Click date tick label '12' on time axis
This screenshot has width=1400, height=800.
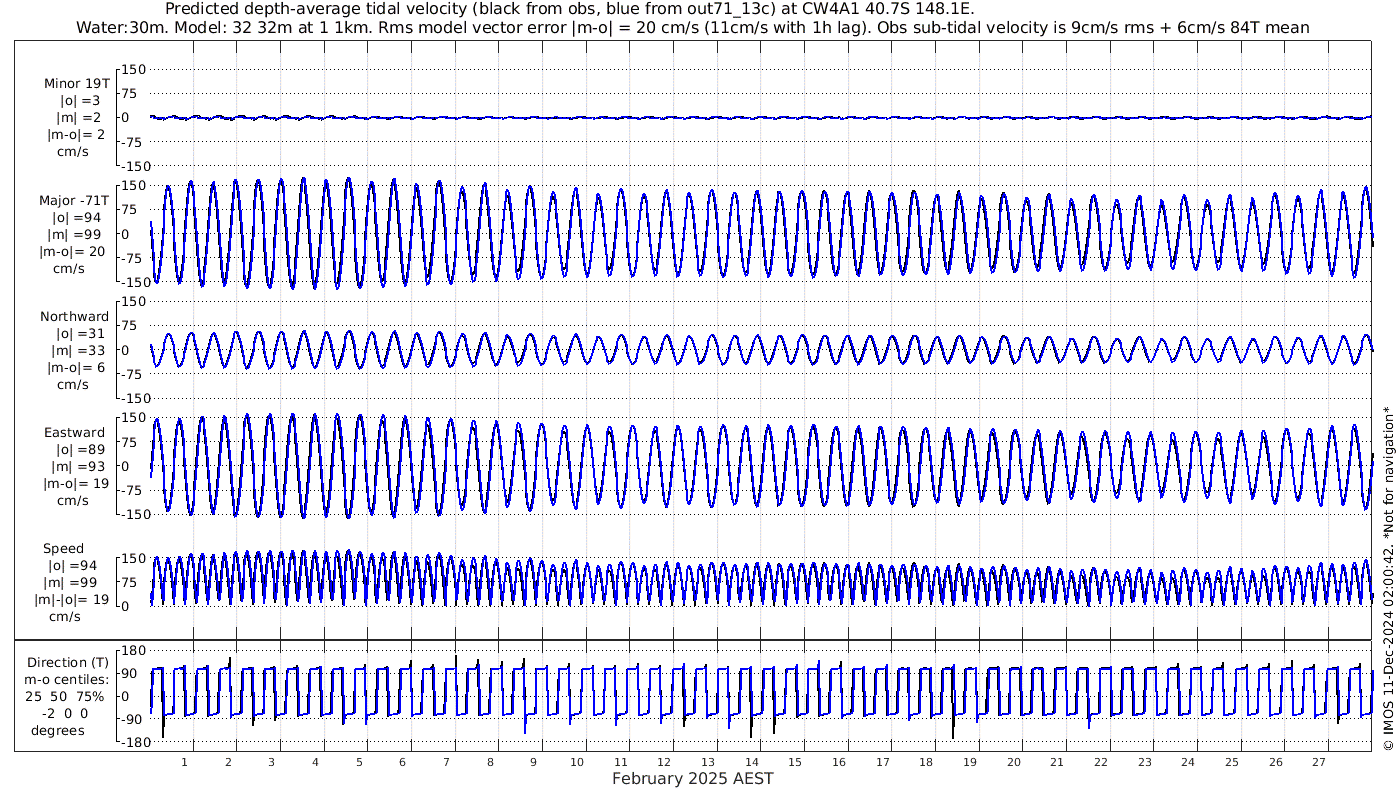pyautogui.click(x=664, y=762)
